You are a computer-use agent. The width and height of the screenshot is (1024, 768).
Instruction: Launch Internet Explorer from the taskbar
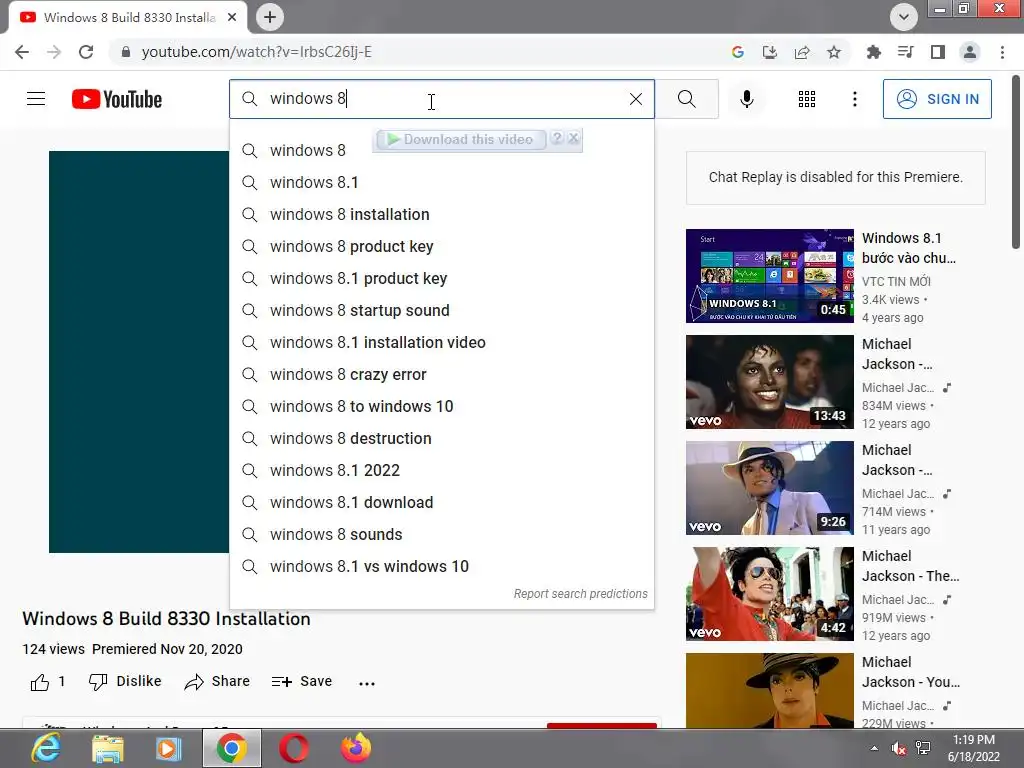click(46, 748)
